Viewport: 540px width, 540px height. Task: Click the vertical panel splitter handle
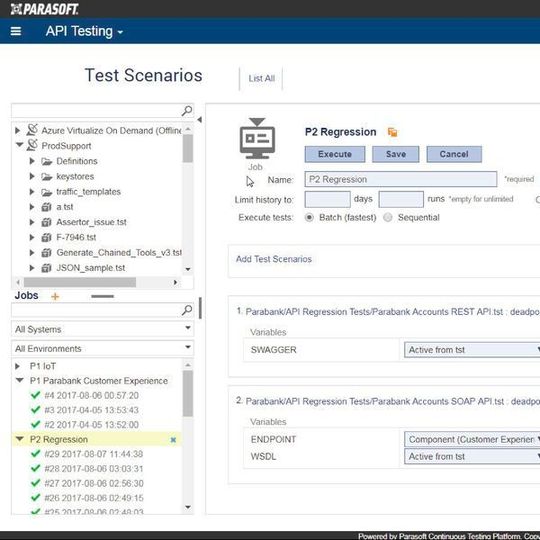(200, 308)
